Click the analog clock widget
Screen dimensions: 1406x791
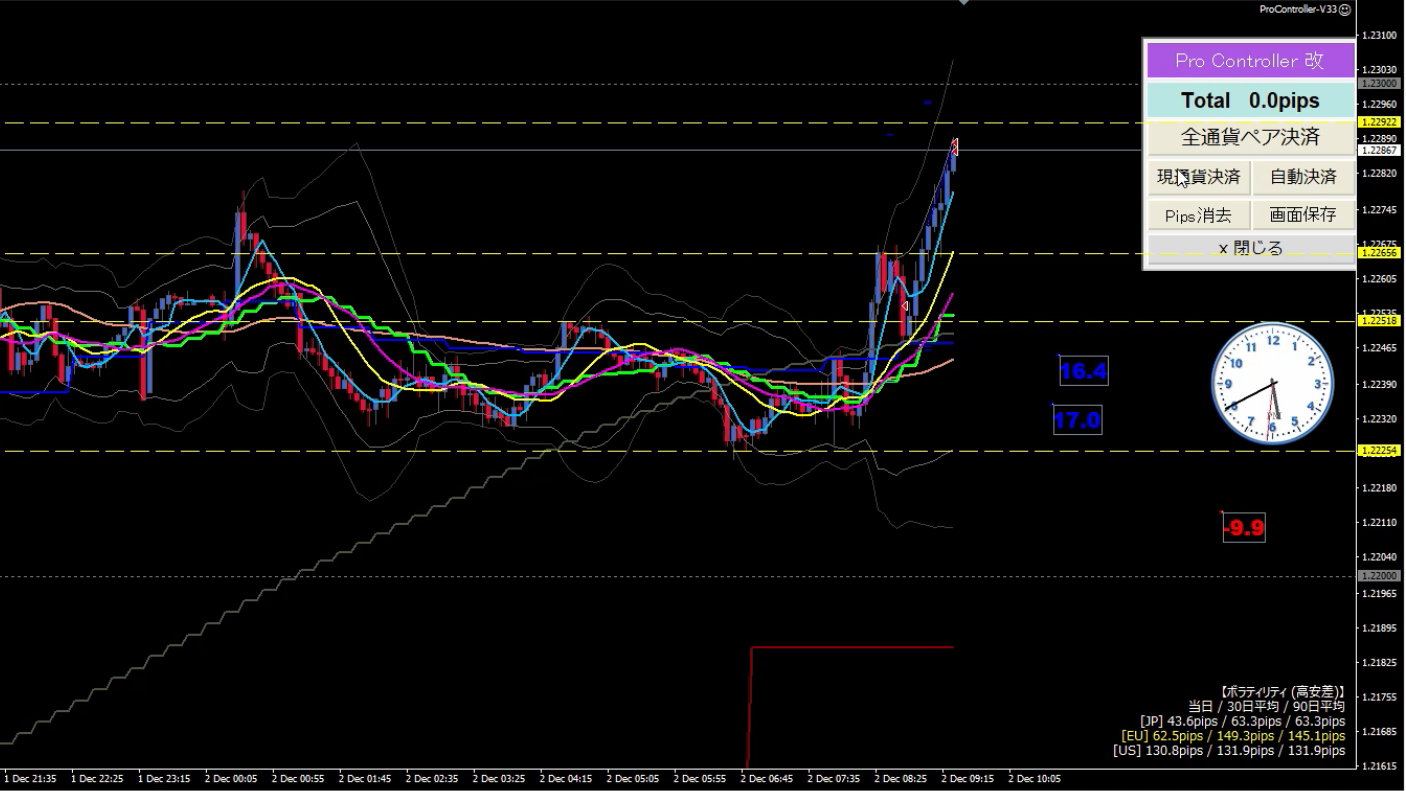pyautogui.click(x=1273, y=383)
